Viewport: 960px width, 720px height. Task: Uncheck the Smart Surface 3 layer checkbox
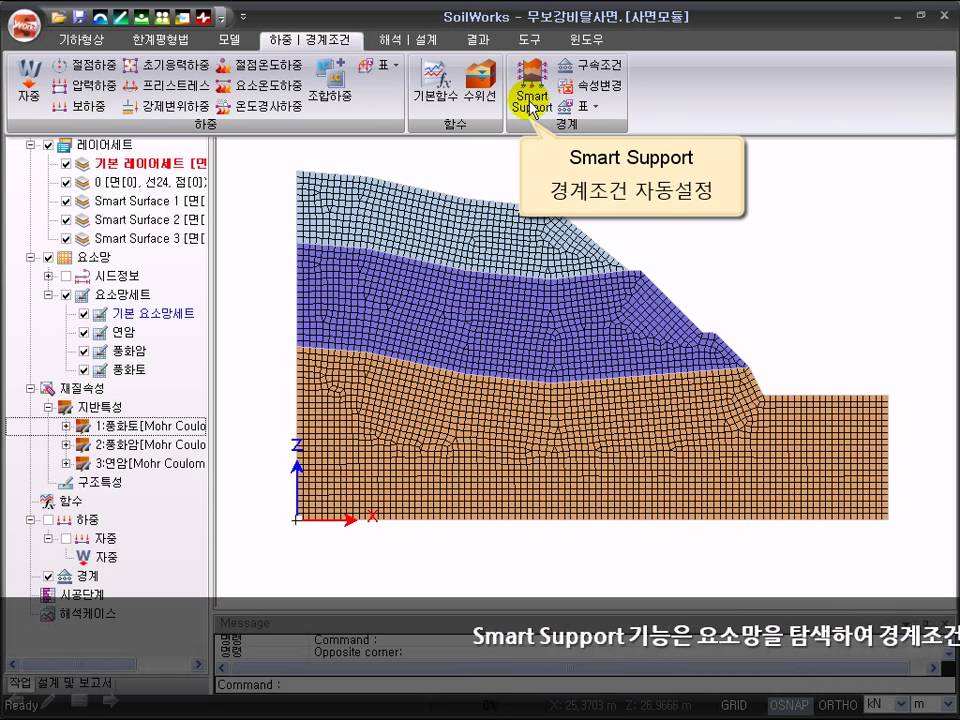click(66, 239)
